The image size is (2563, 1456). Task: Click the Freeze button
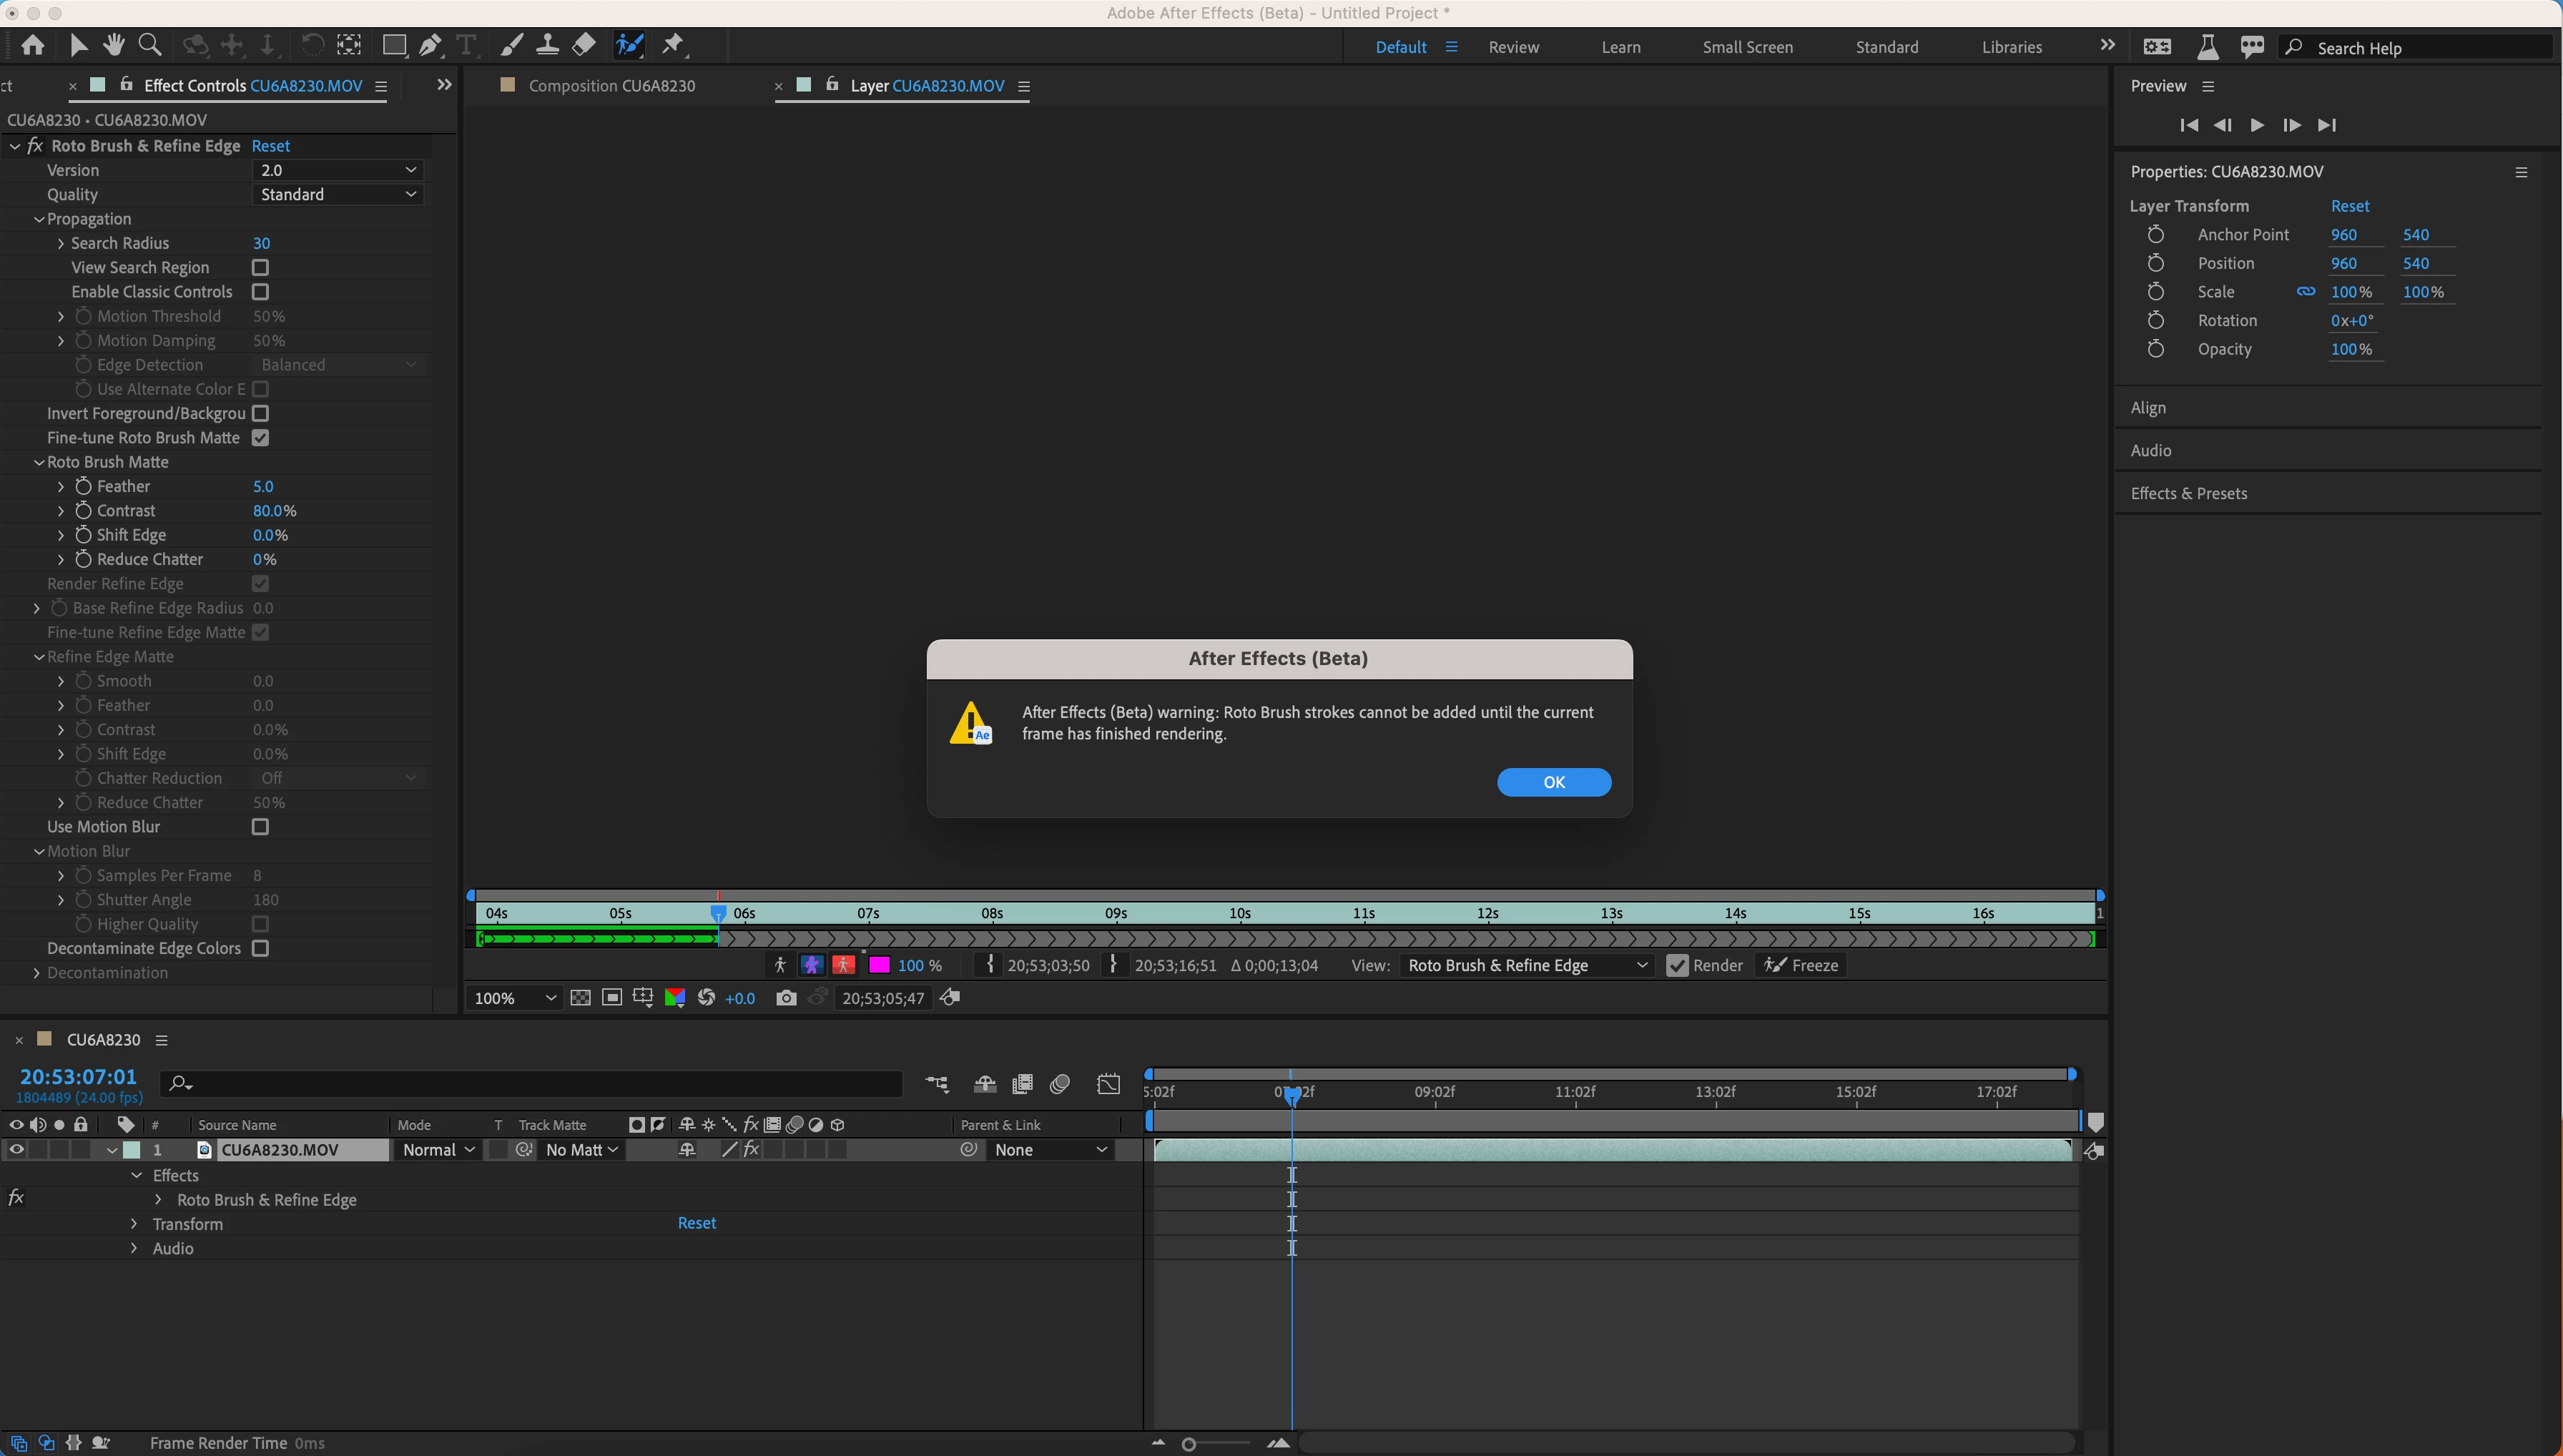1802,965
